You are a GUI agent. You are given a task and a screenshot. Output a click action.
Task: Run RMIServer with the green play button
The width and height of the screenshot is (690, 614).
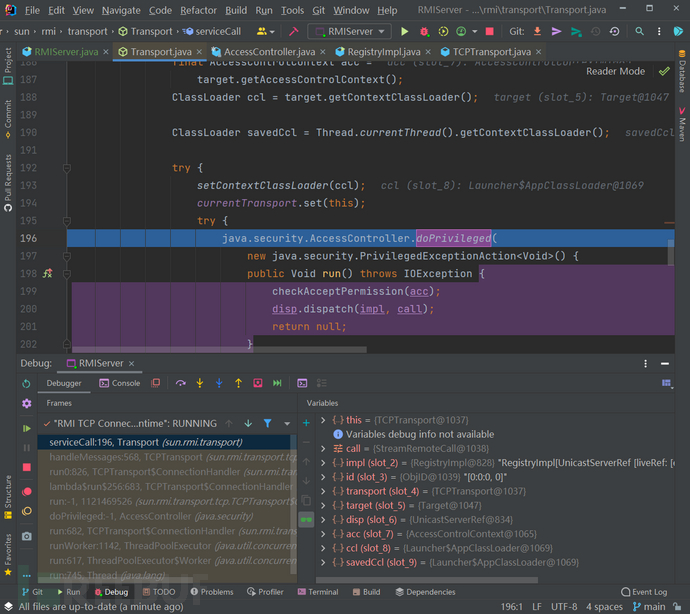tap(404, 31)
